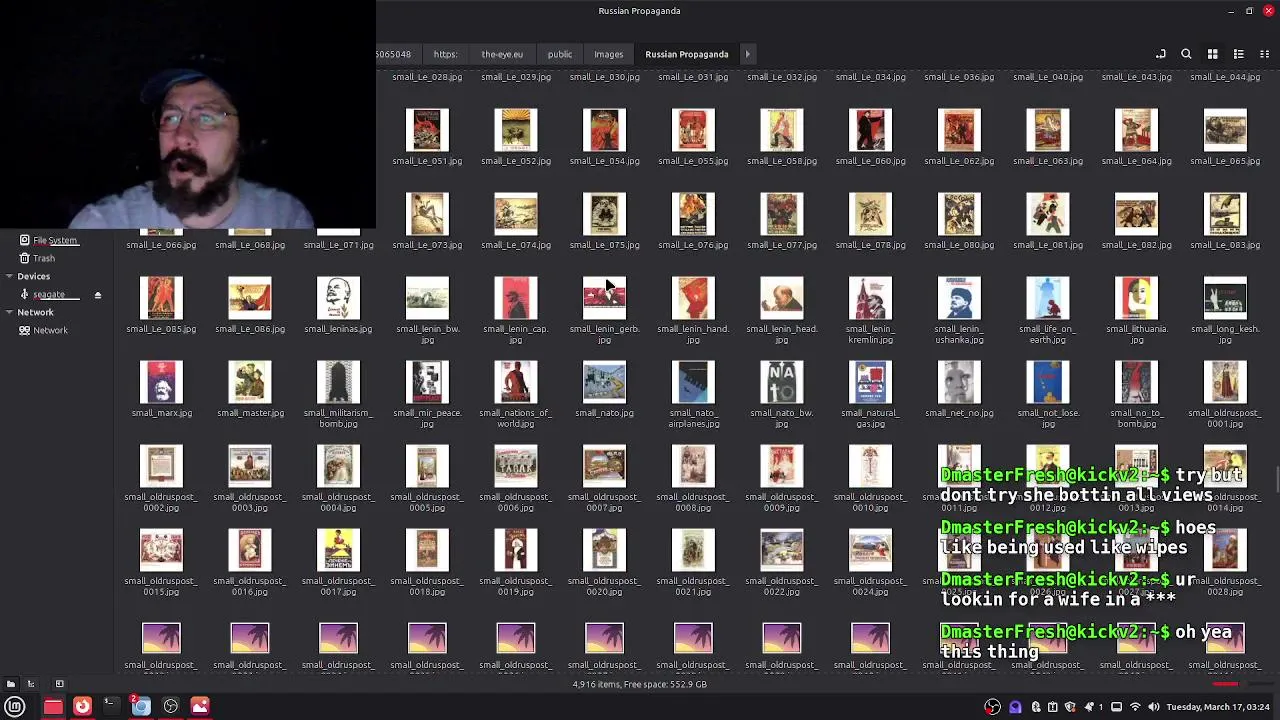1280x720 pixels.
Task: Switch to compact view
Action: coord(1264,54)
